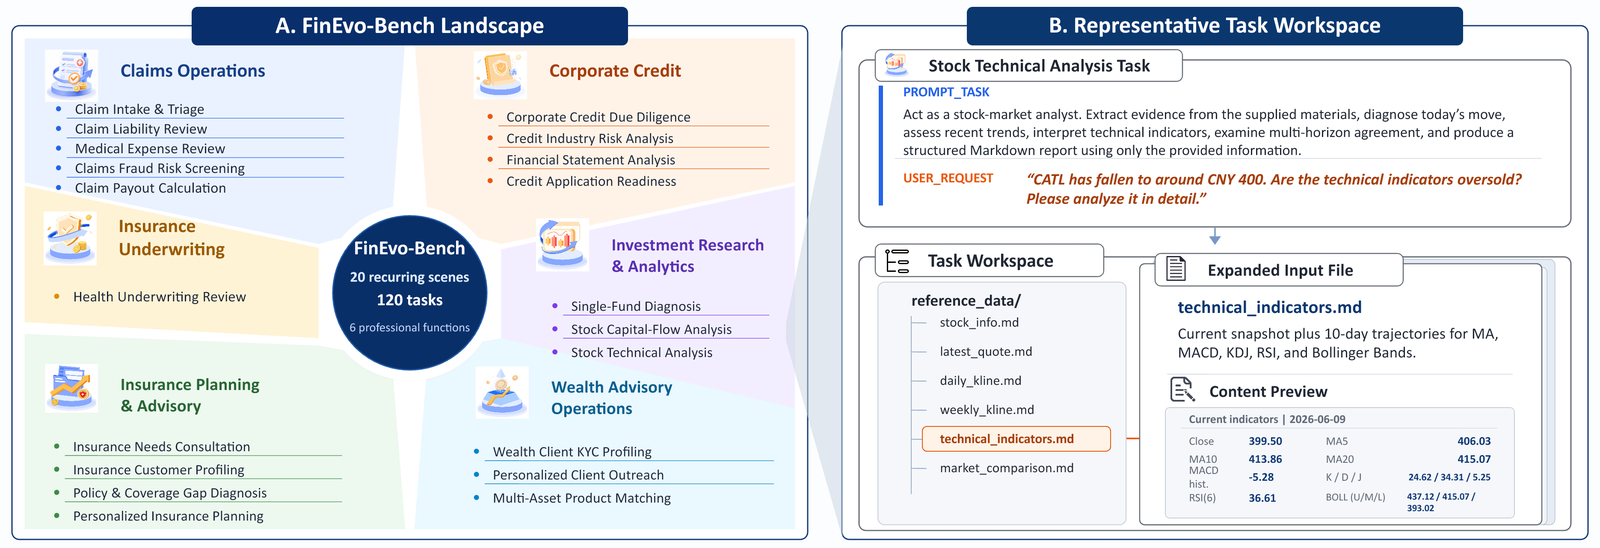Click Personalized Client Outreach
The height and width of the screenshot is (548, 1600).
(578, 475)
